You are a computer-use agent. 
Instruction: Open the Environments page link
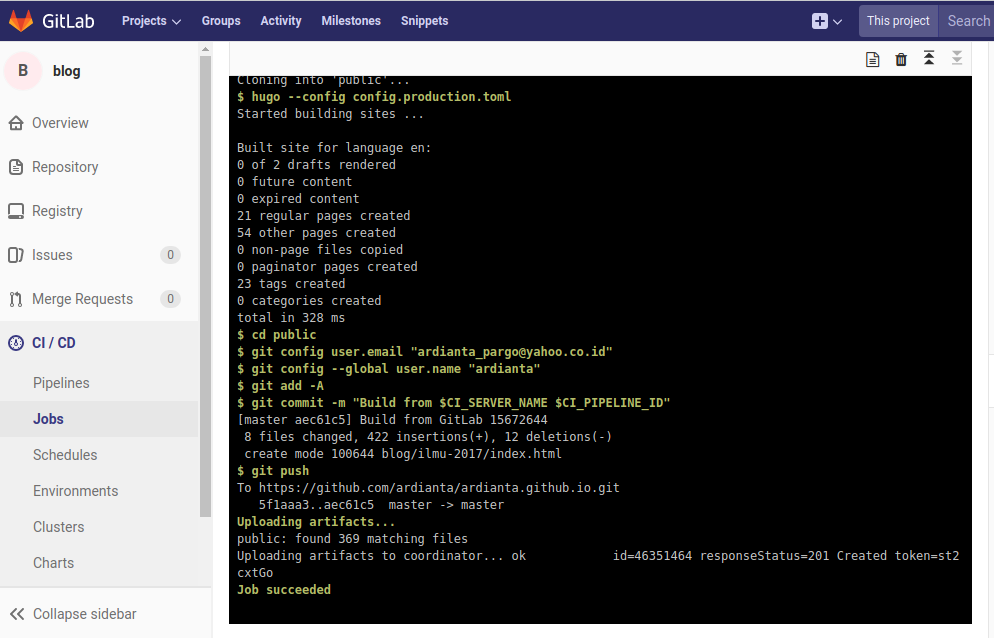click(x=76, y=490)
